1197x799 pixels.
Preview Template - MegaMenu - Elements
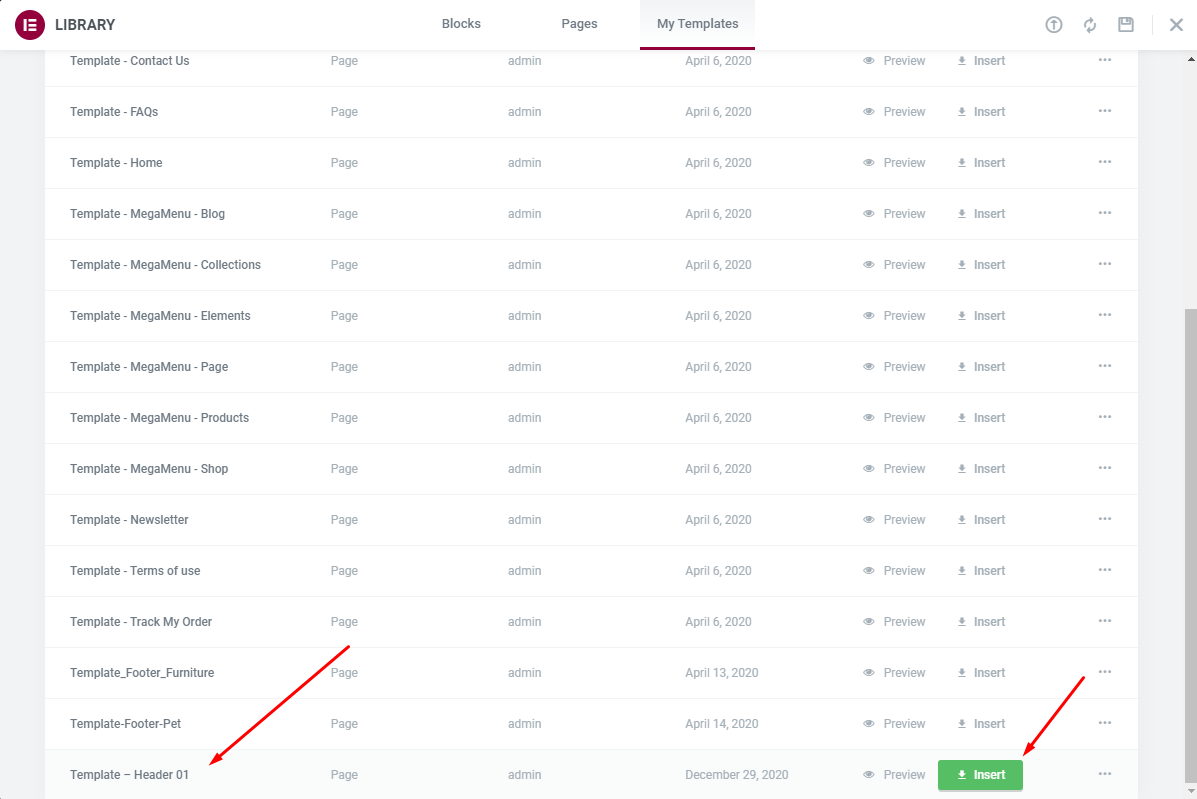pos(894,316)
